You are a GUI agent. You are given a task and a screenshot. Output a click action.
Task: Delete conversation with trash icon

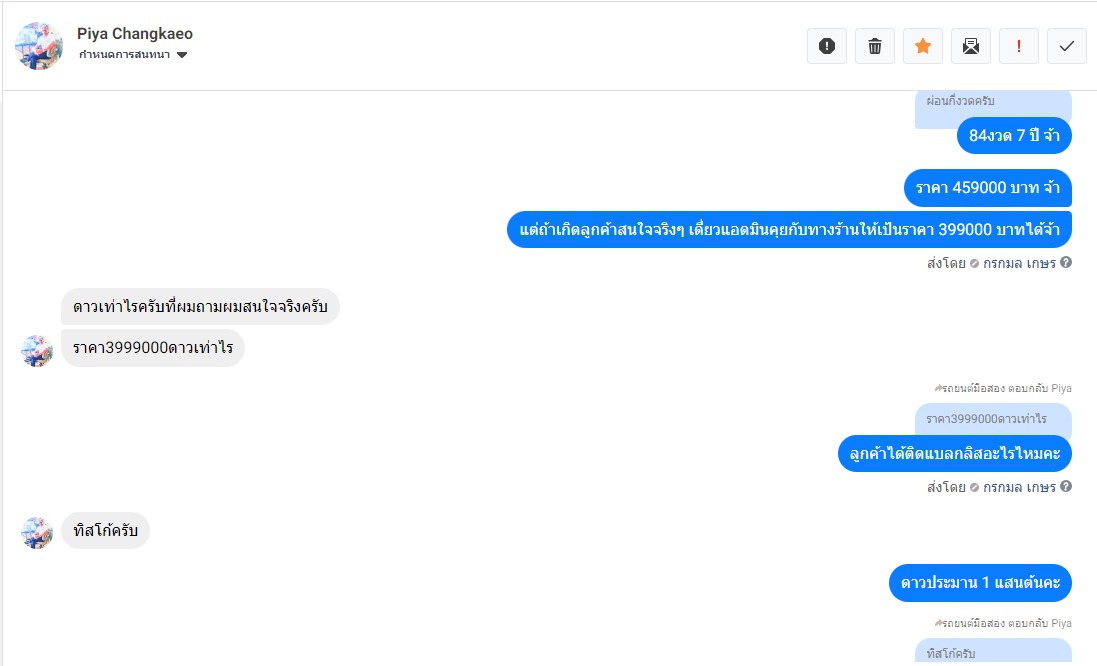pyautogui.click(x=875, y=46)
